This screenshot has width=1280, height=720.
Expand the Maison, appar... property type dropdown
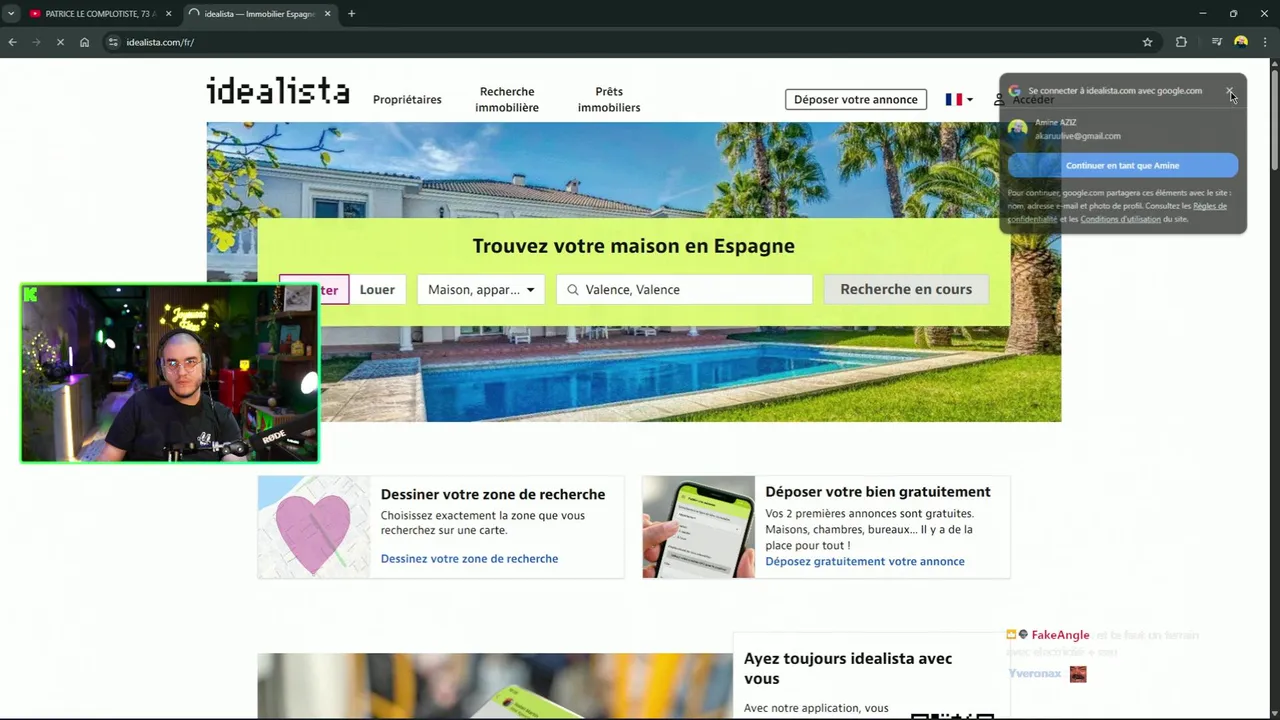tap(481, 290)
